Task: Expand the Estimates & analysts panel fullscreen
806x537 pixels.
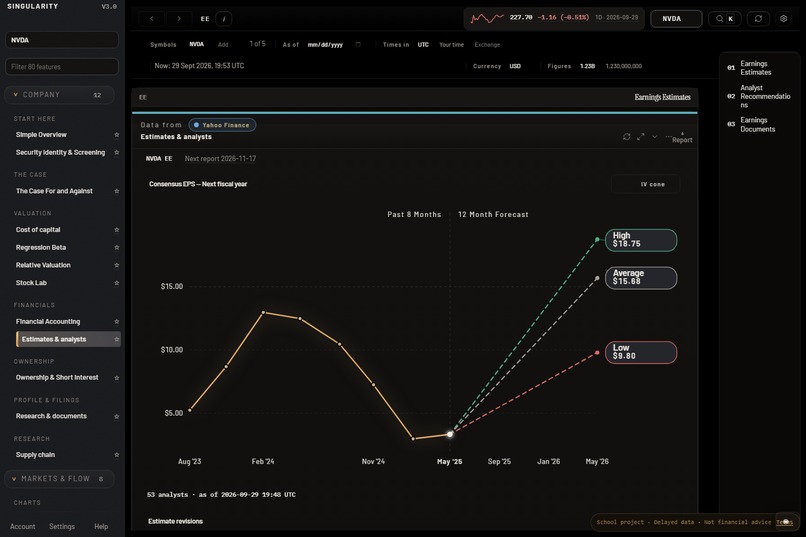Action: pyautogui.click(x=640, y=137)
